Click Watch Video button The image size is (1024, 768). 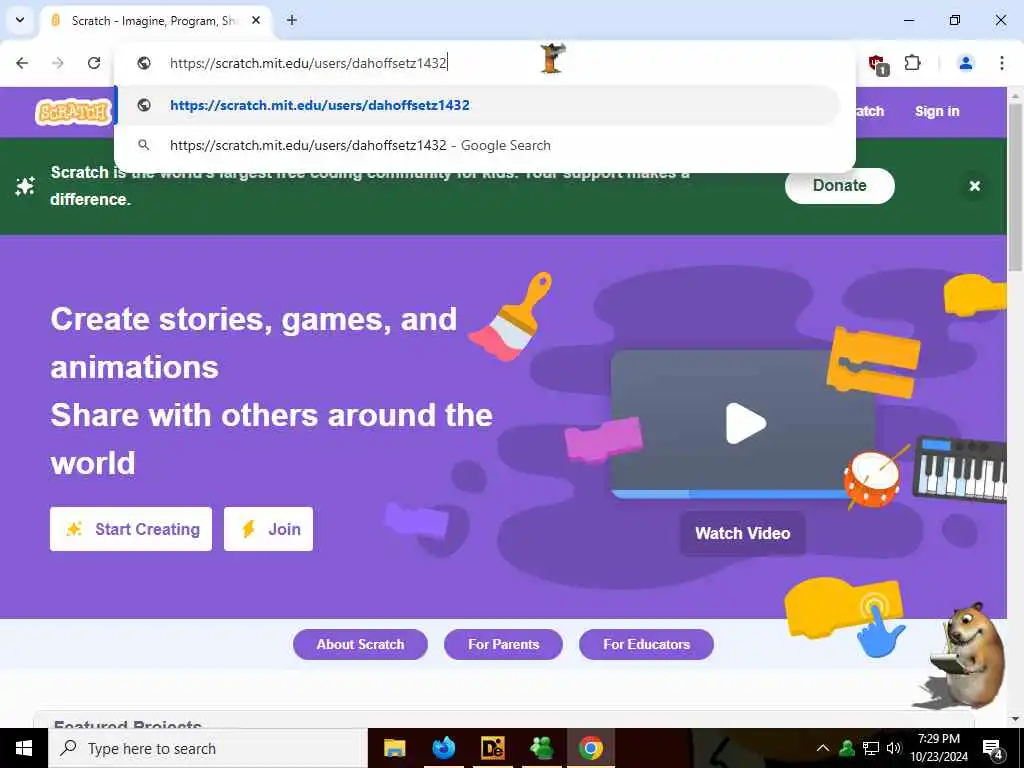[743, 533]
